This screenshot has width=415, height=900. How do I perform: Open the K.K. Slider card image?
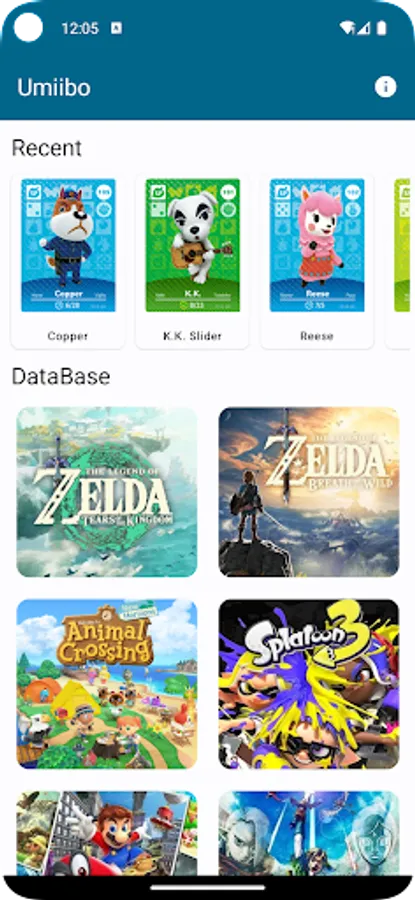[193, 246]
